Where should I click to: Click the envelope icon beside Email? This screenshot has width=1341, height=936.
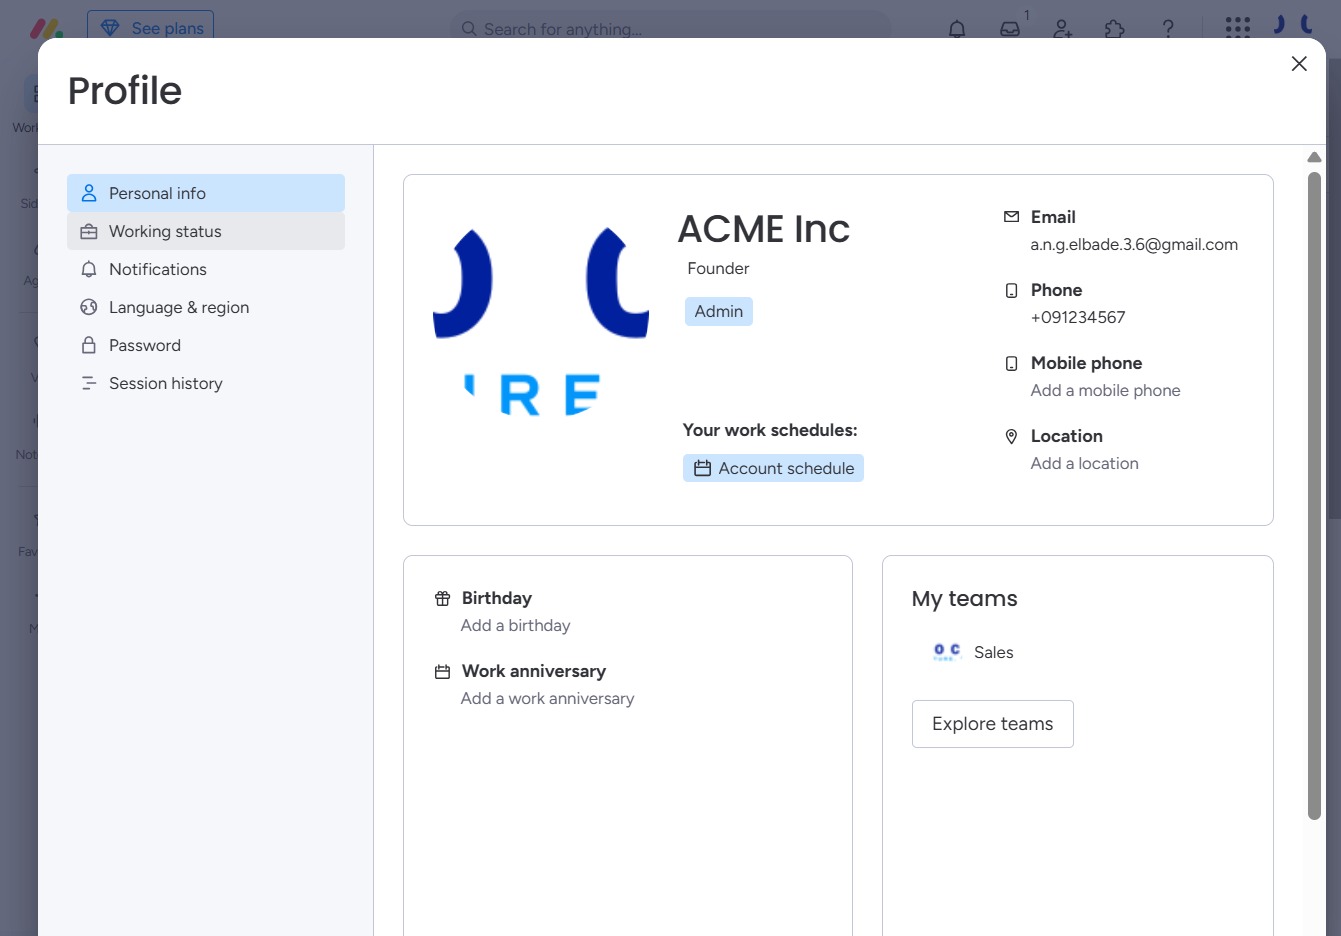pos(1011,217)
